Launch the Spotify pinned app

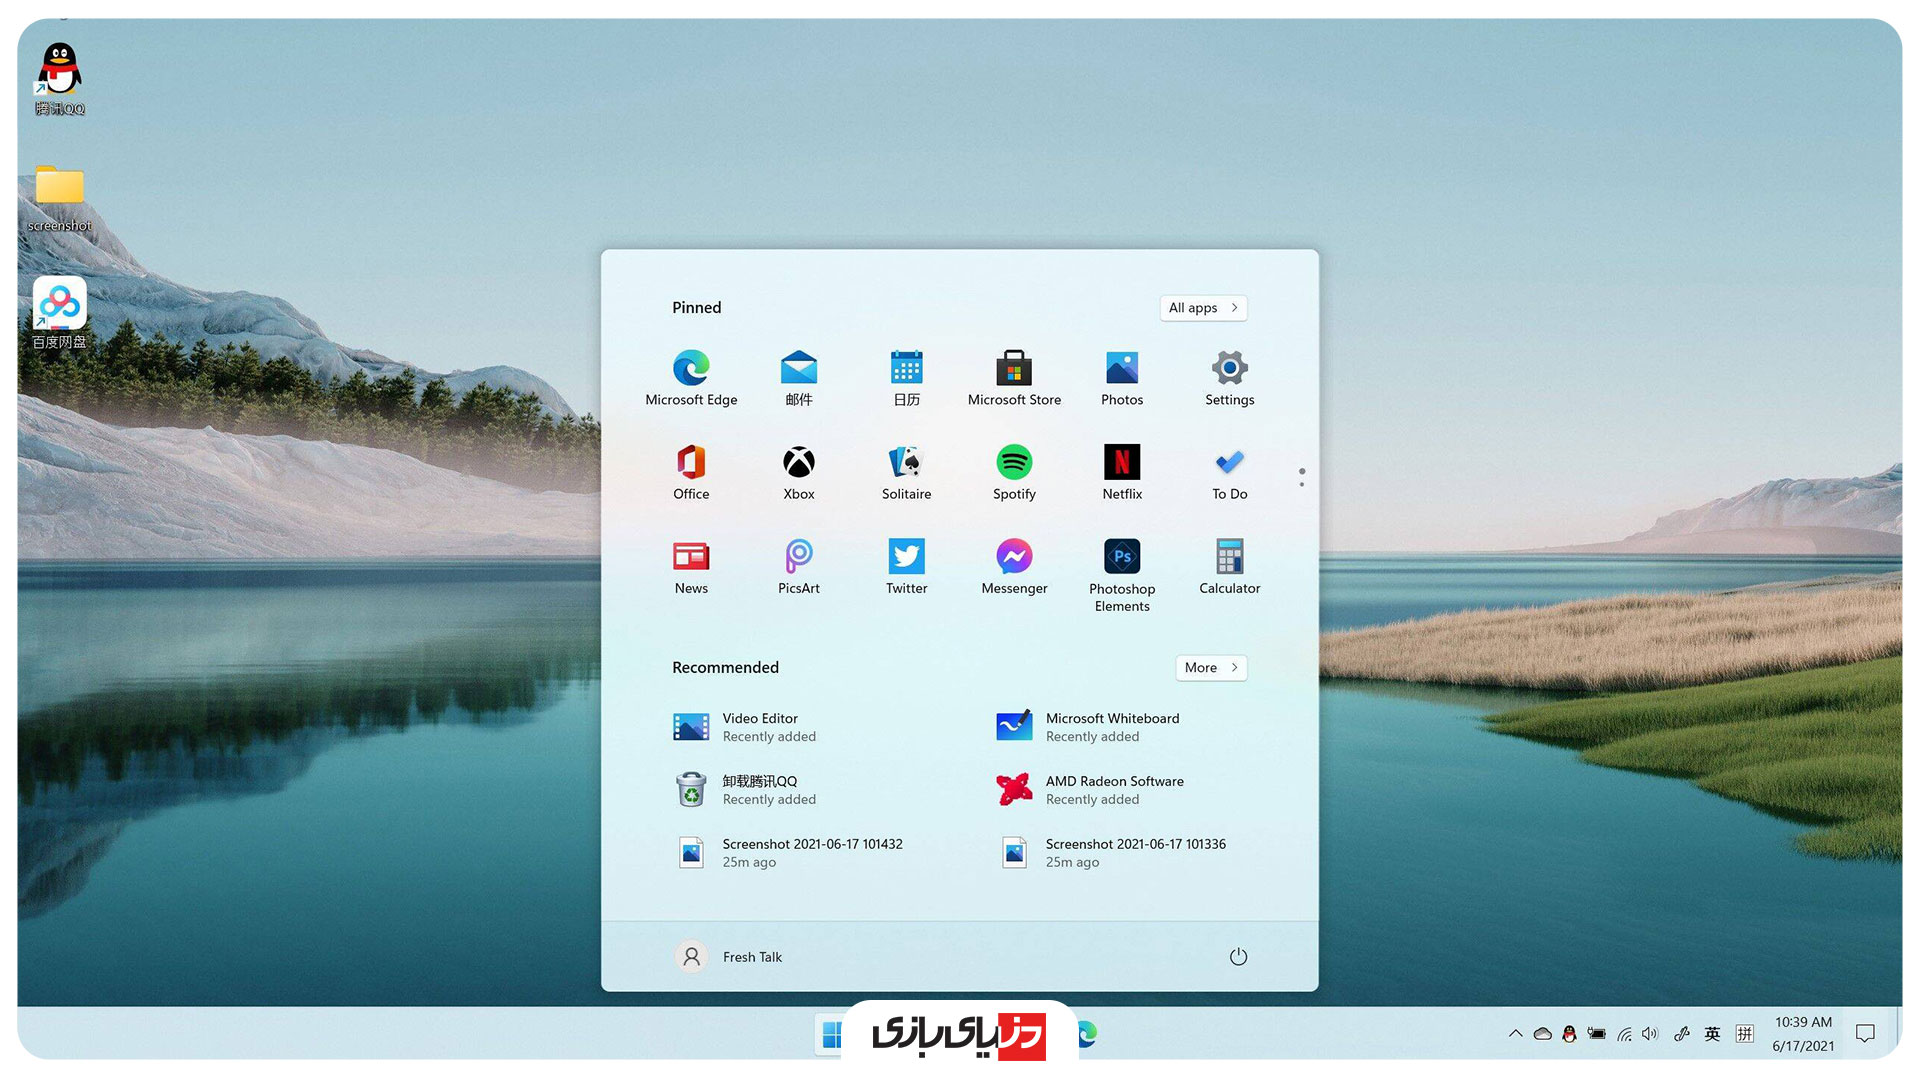(x=1014, y=472)
